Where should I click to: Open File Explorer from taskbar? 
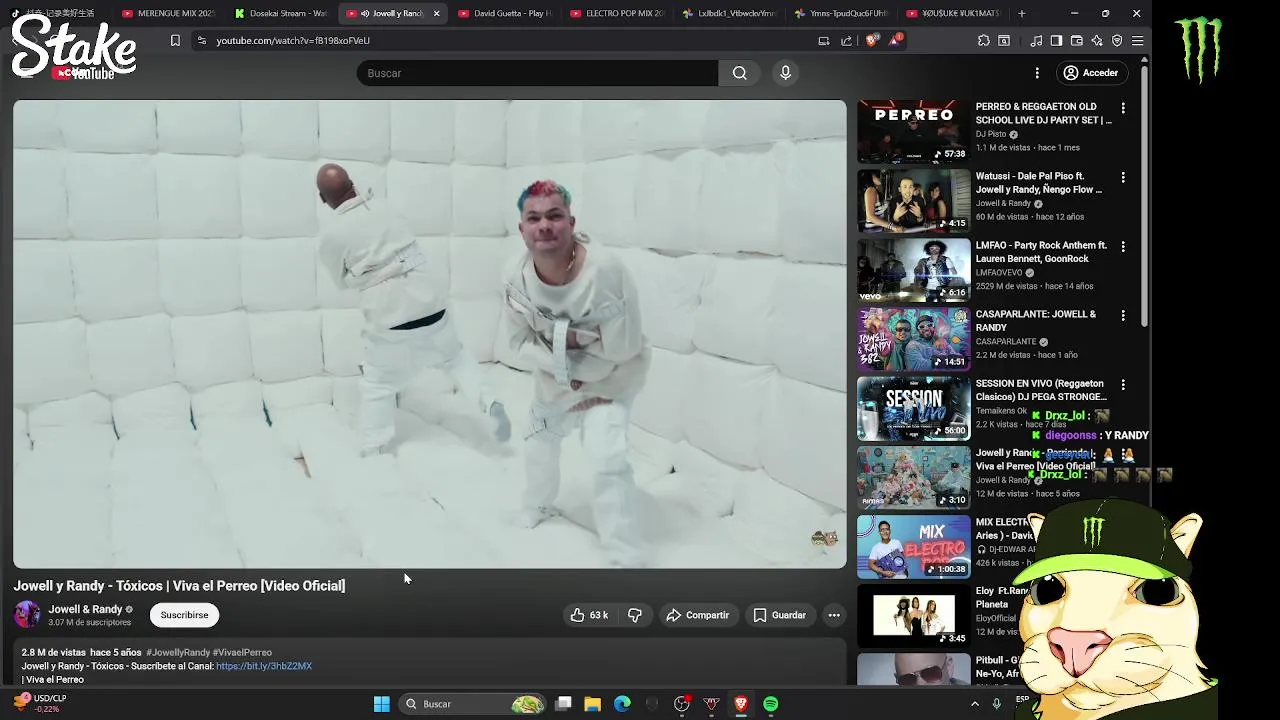point(592,704)
